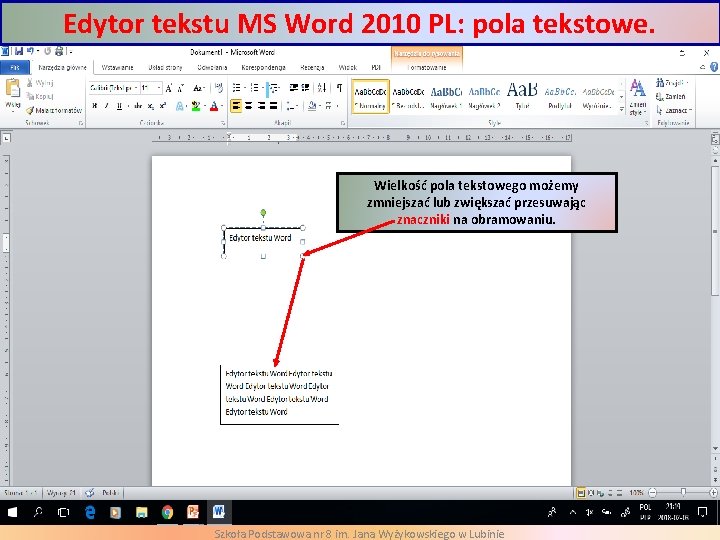Expand the styles gallery more arrow

pyautogui.click(x=622, y=110)
